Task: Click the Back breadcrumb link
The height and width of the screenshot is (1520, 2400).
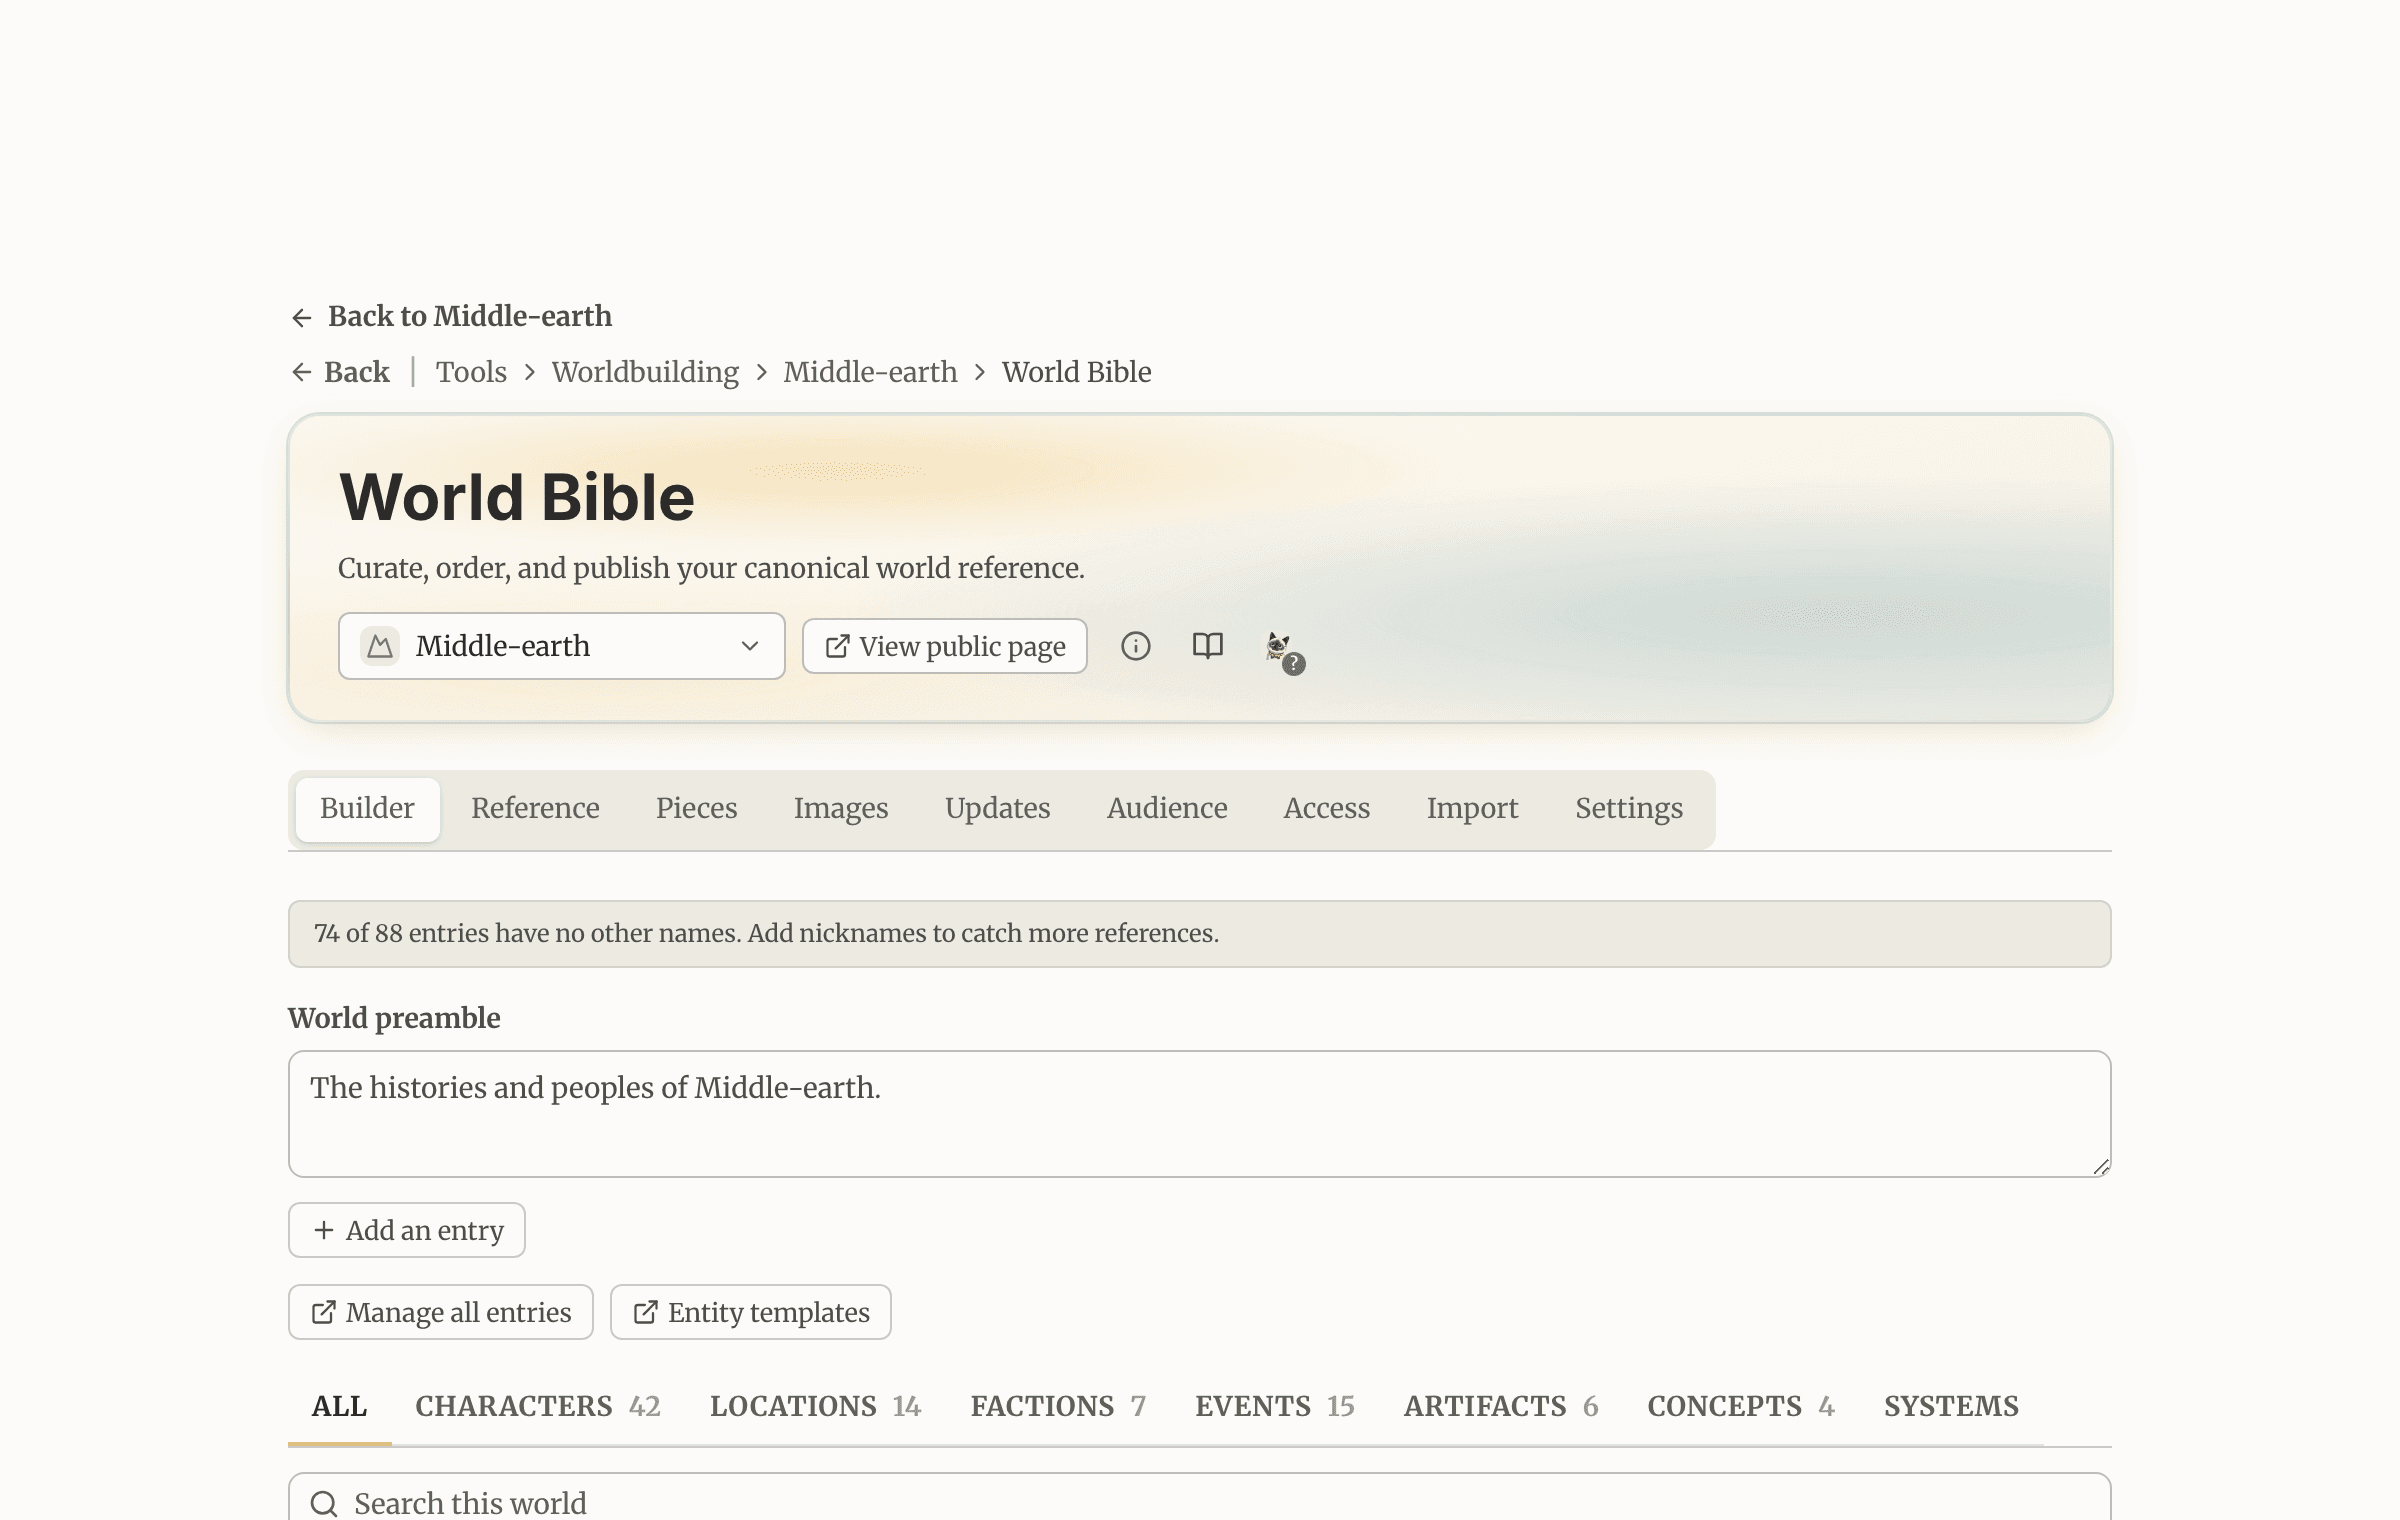Action: [x=340, y=372]
